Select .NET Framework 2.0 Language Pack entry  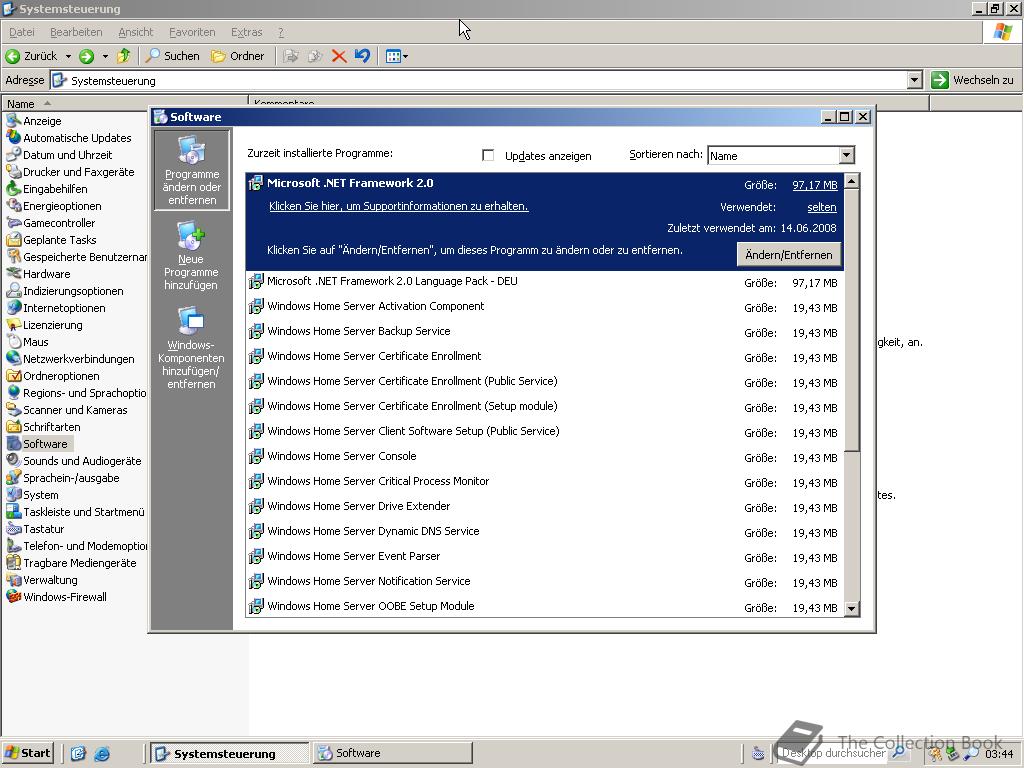click(x=545, y=281)
